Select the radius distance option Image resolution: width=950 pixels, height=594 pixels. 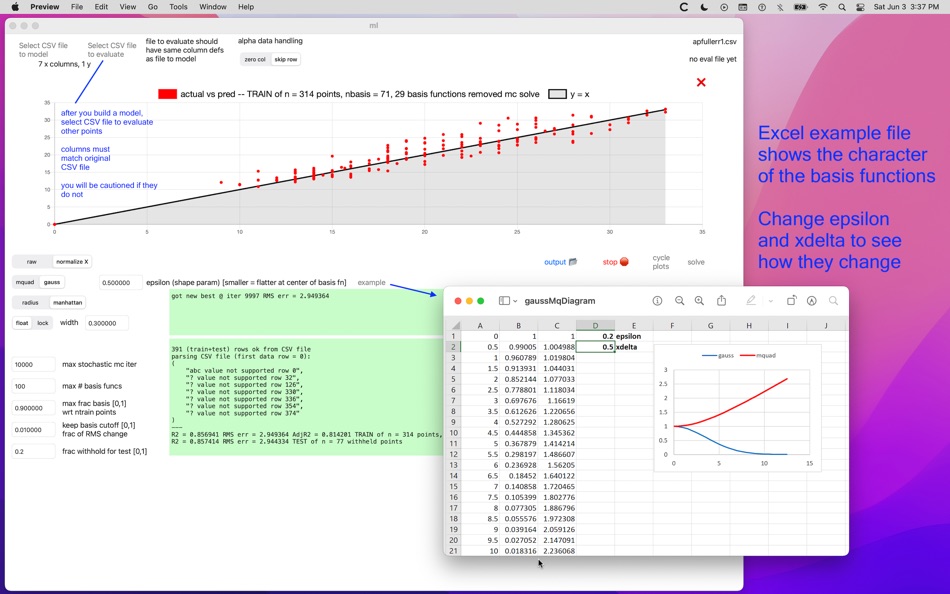pos(30,302)
